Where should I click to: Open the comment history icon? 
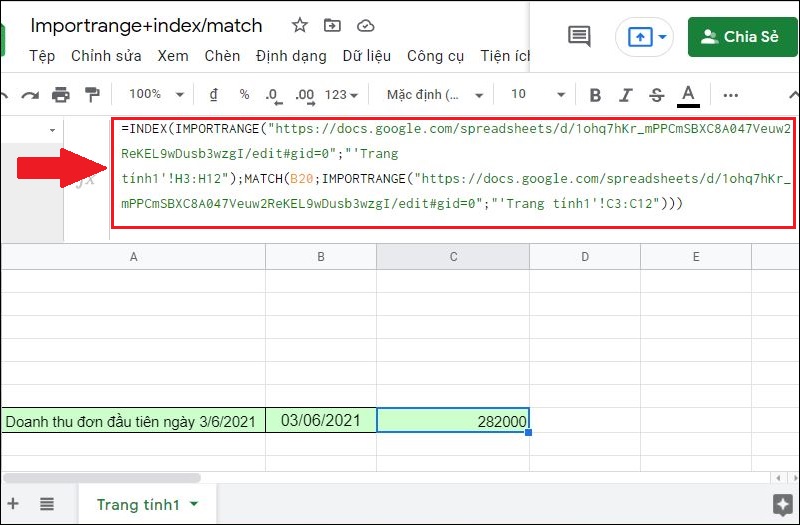click(579, 36)
